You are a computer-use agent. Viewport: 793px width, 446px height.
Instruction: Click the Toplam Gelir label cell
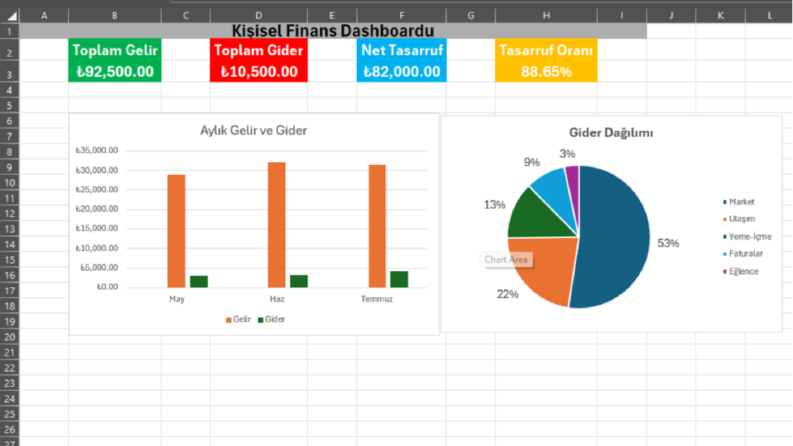point(115,50)
